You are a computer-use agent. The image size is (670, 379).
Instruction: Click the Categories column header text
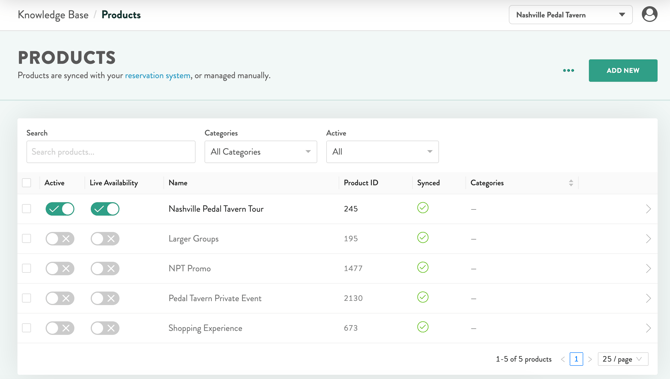(x=487, y=183)
